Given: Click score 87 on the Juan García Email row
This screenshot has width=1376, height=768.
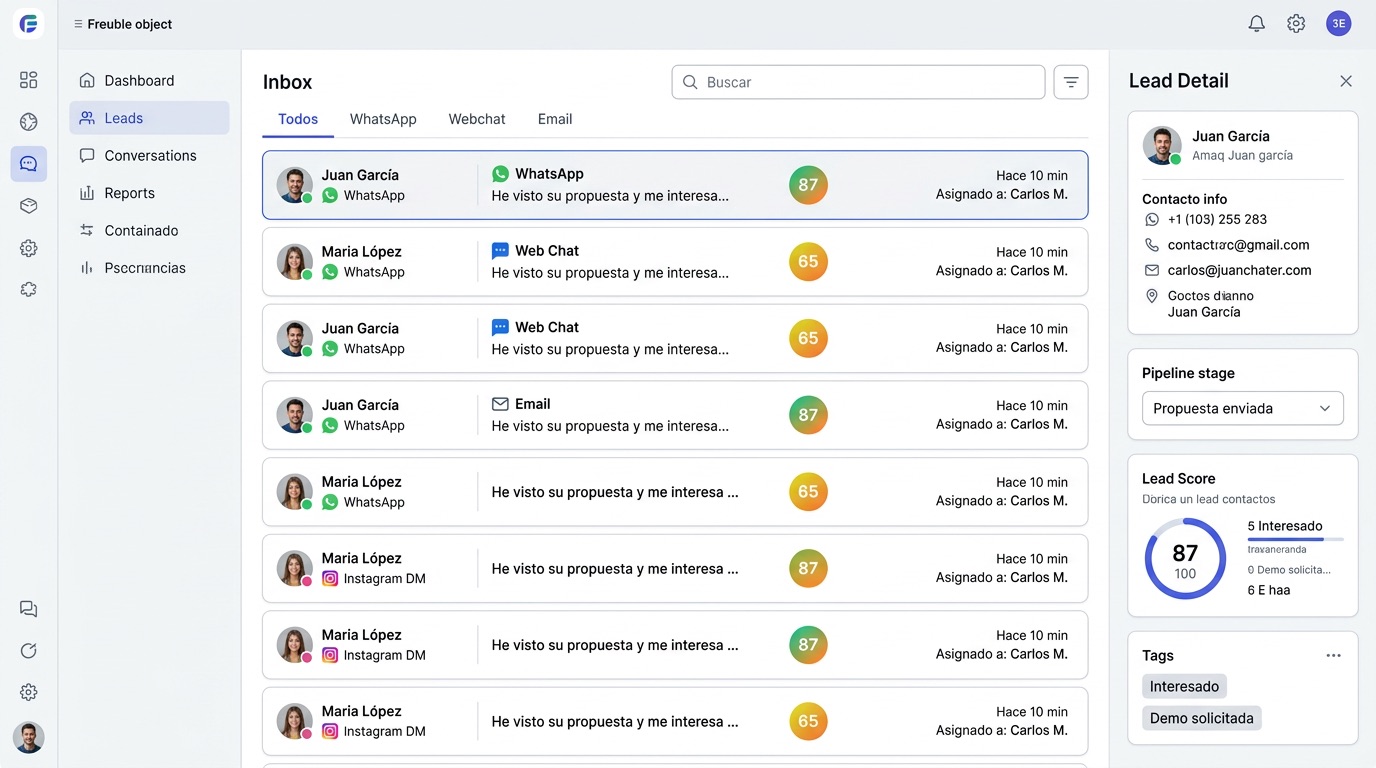Looking at the screenshot, I should pos(808,415).
